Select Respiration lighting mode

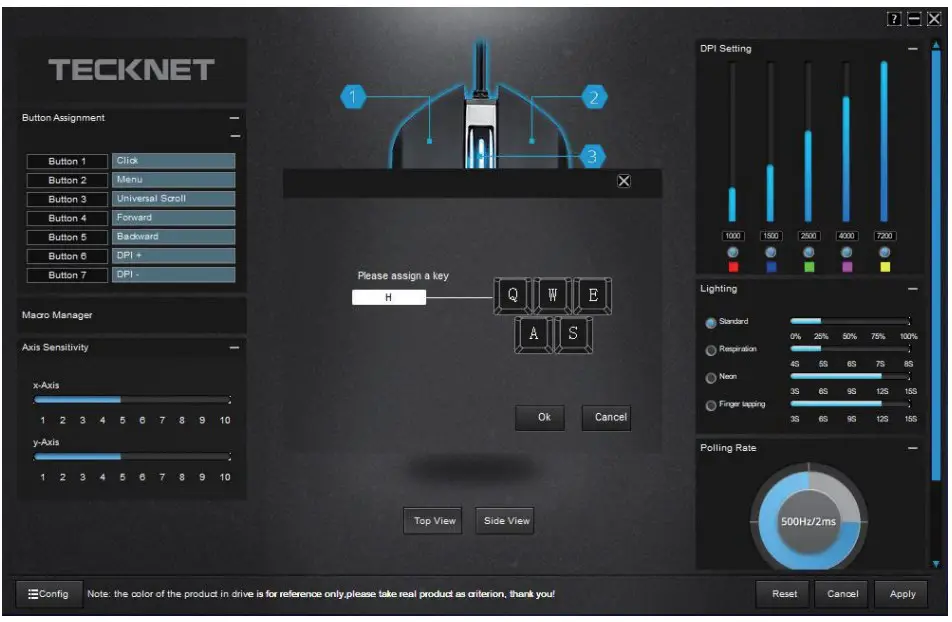point(710,350)
